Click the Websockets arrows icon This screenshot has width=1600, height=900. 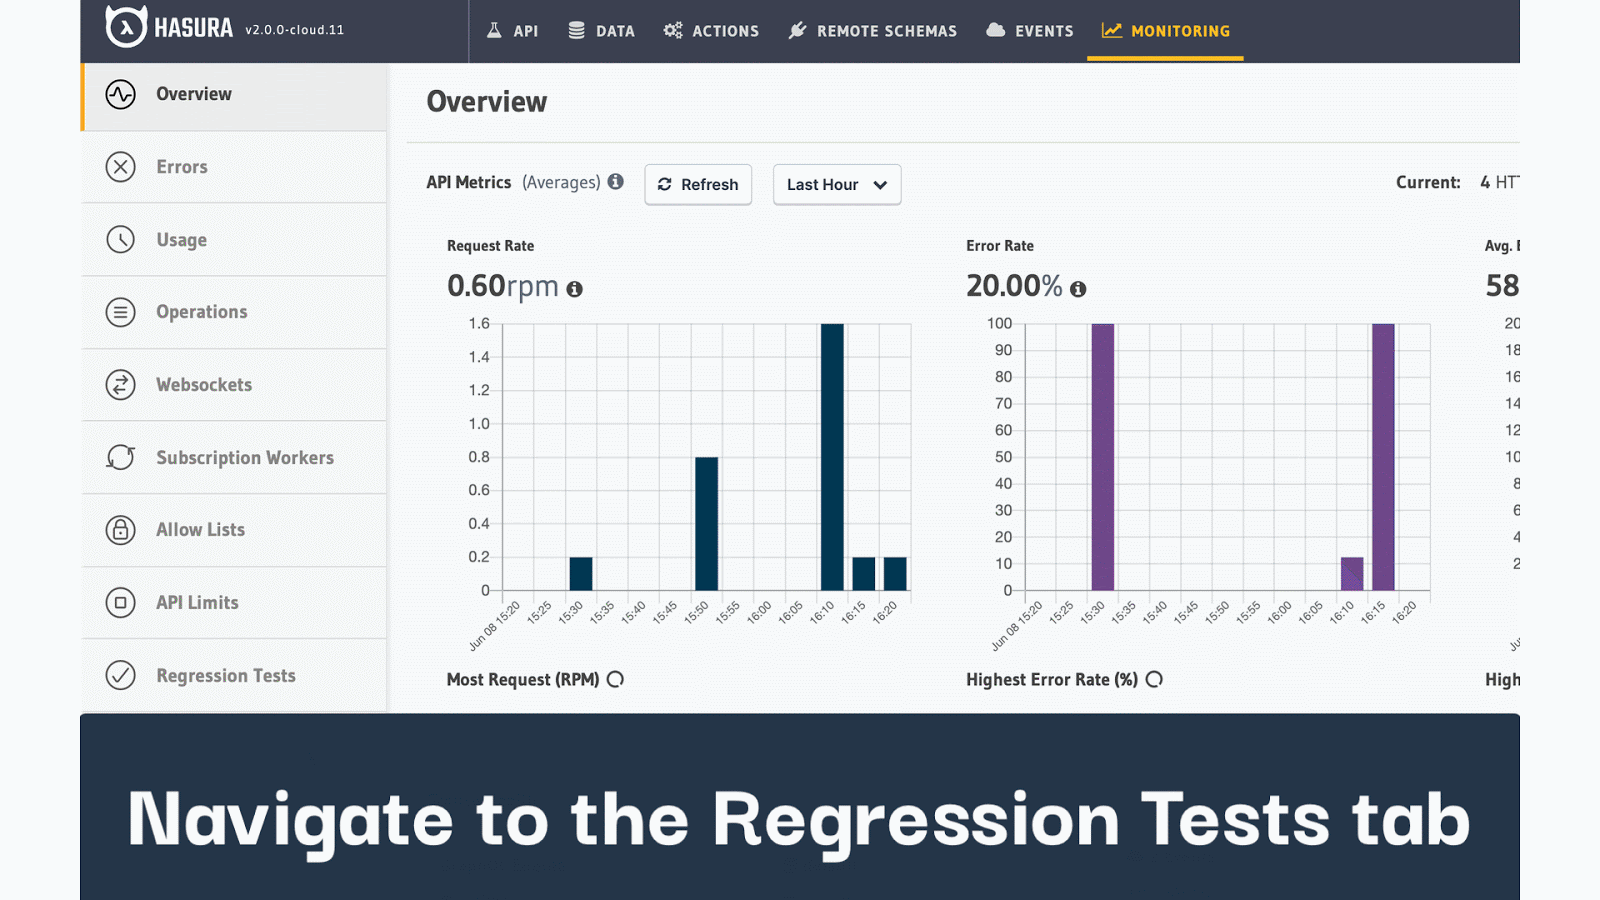120,385
